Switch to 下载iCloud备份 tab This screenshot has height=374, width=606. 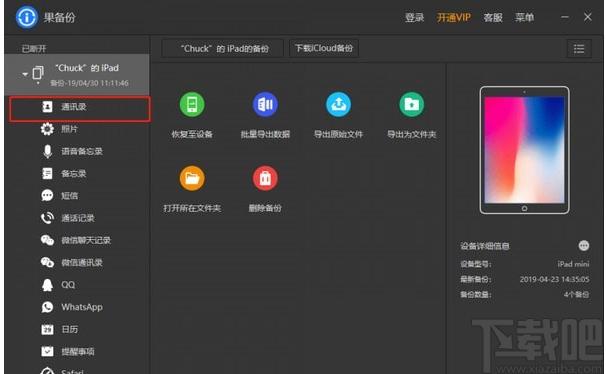(324, 48)
